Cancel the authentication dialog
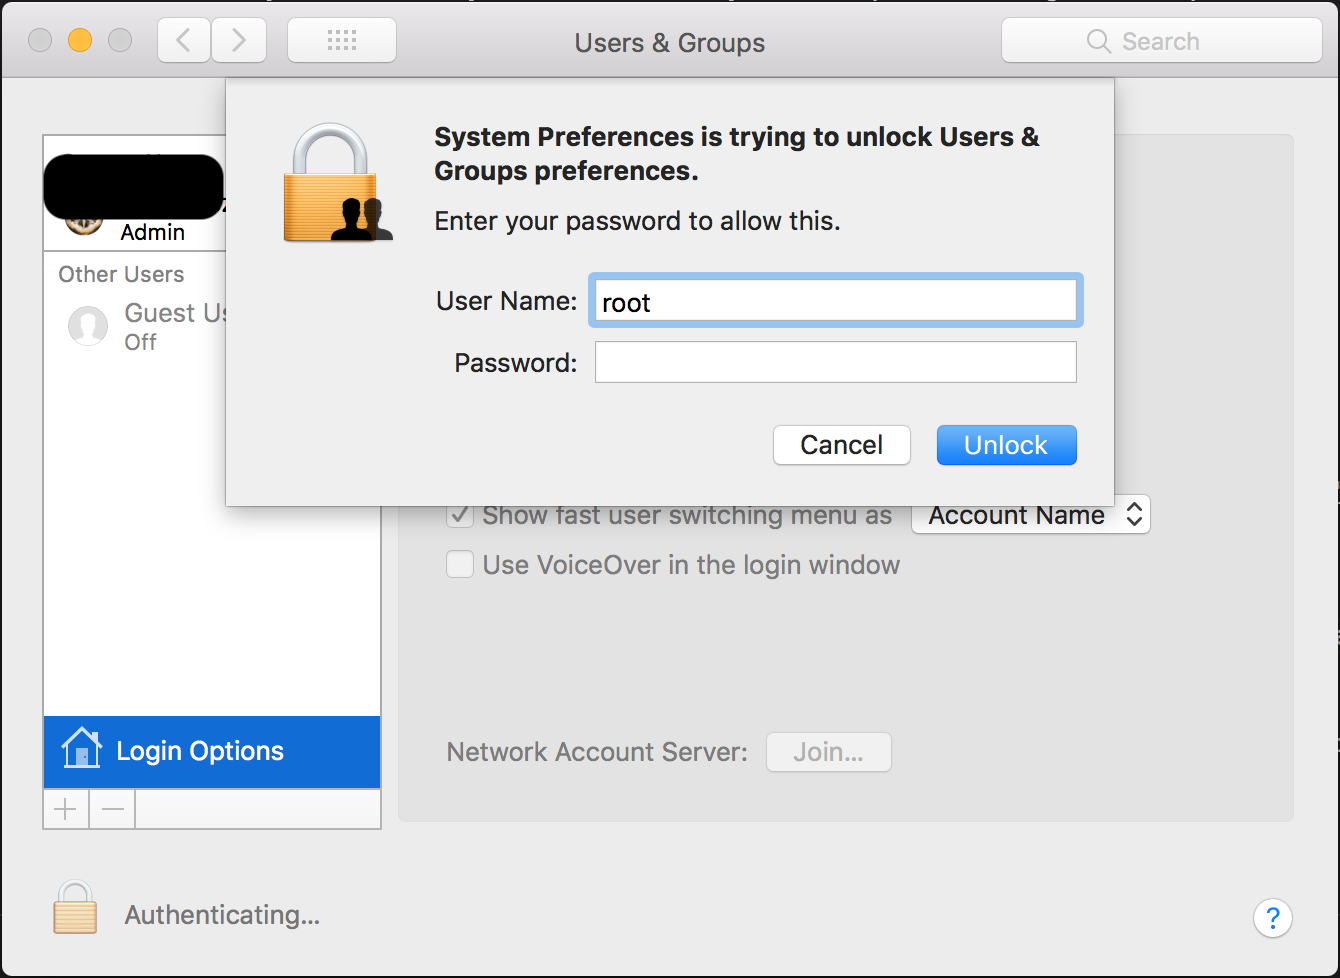This screenshot has width=1340, height=978. (x=841, y=445)
